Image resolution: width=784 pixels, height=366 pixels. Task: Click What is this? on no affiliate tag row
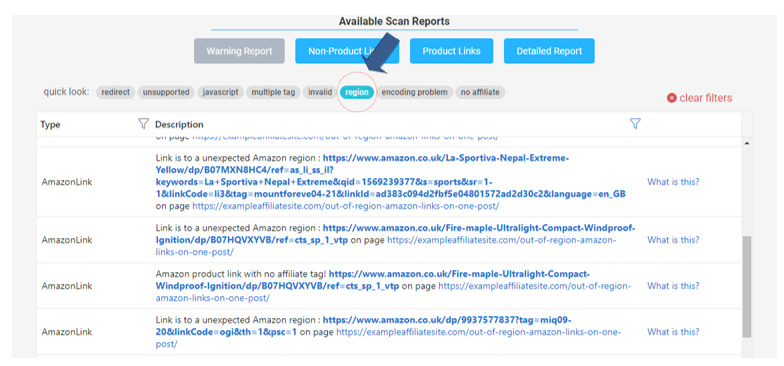pyautogui.click(x=673, y=286)
